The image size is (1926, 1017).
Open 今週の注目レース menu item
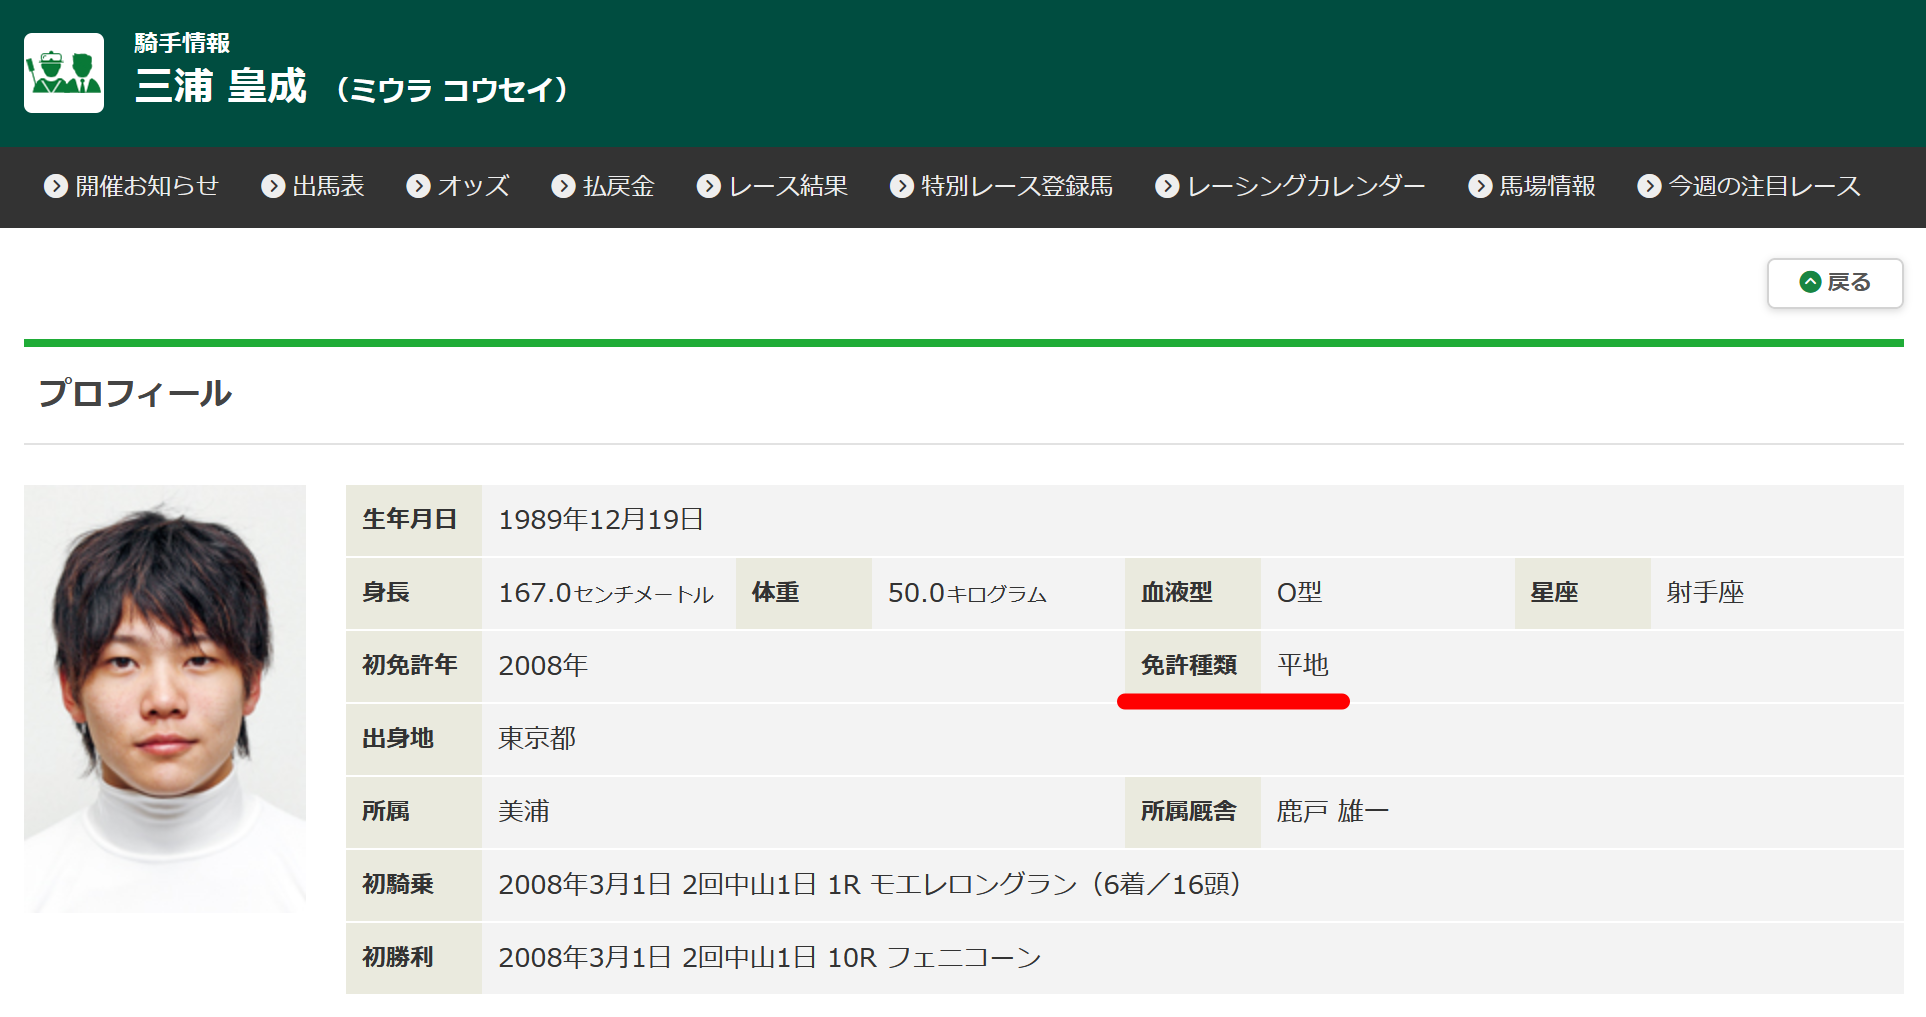(1749, 186)
